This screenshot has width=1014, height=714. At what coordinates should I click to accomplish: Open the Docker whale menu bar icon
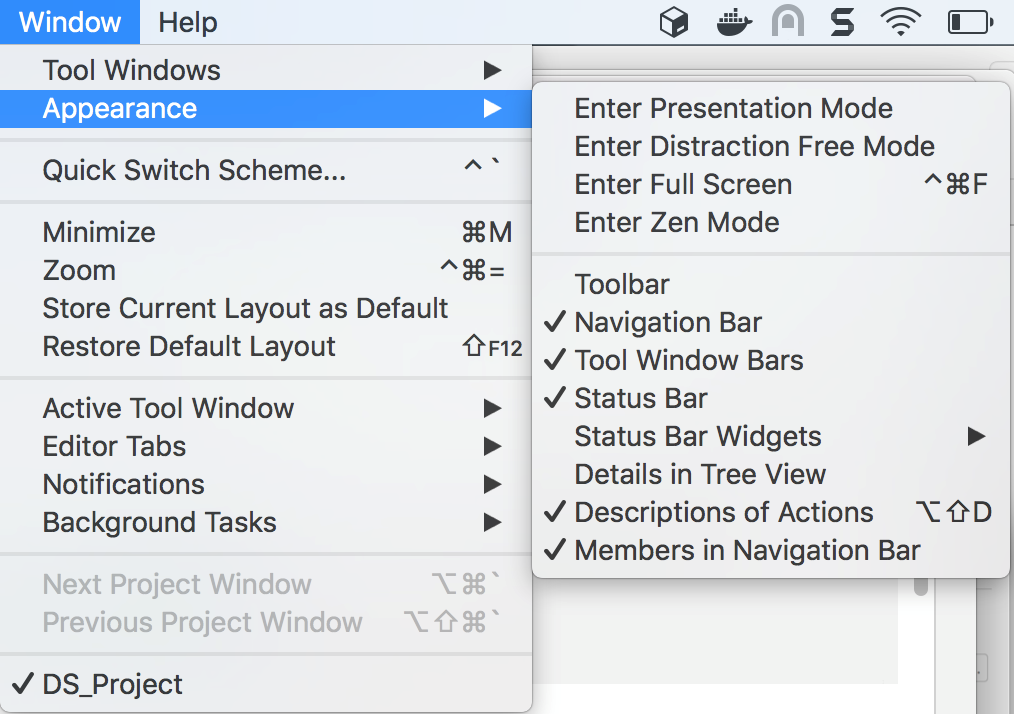pos(734,22)
